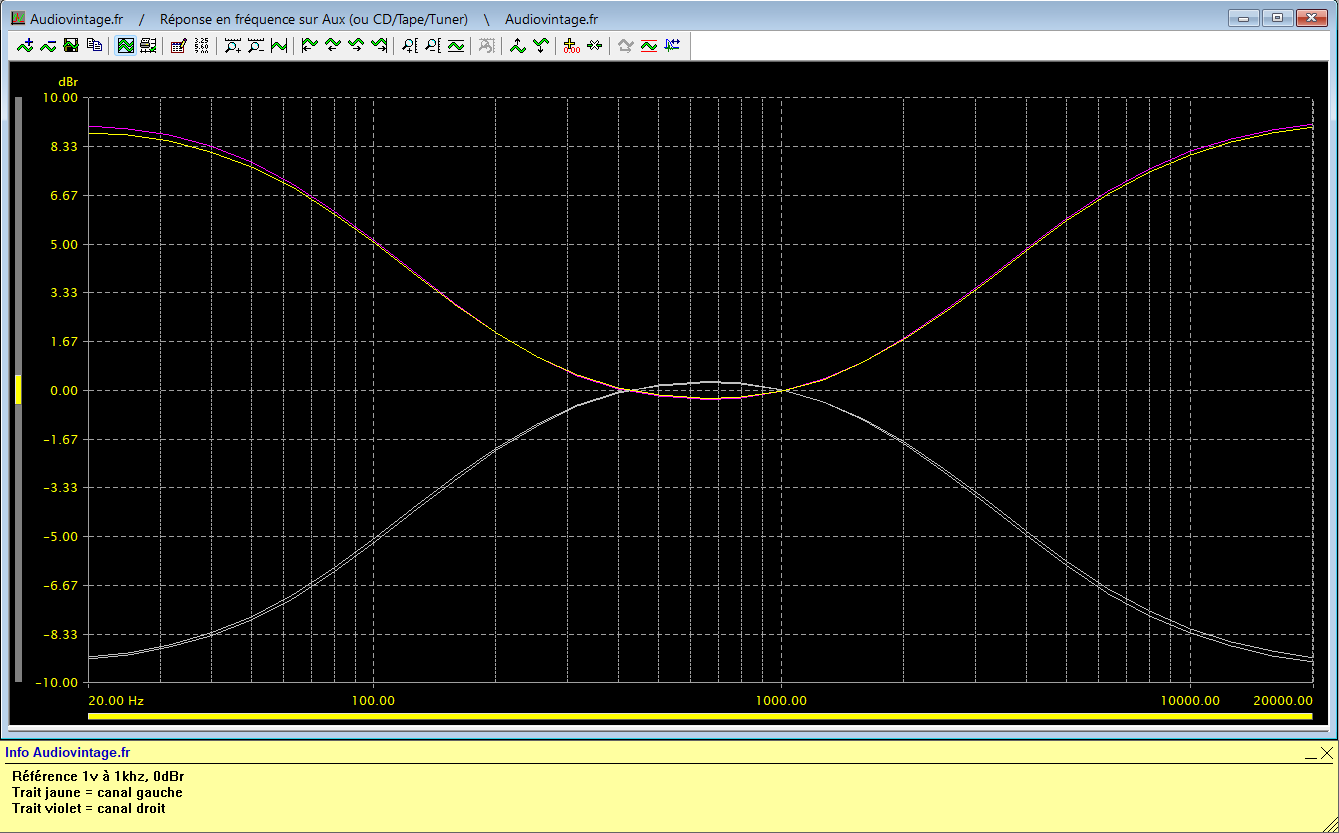This screenshot has width=1339, height=833.
Task: Jump to the curve start with the left-bar arrow icon
Action: pos(309,45)
